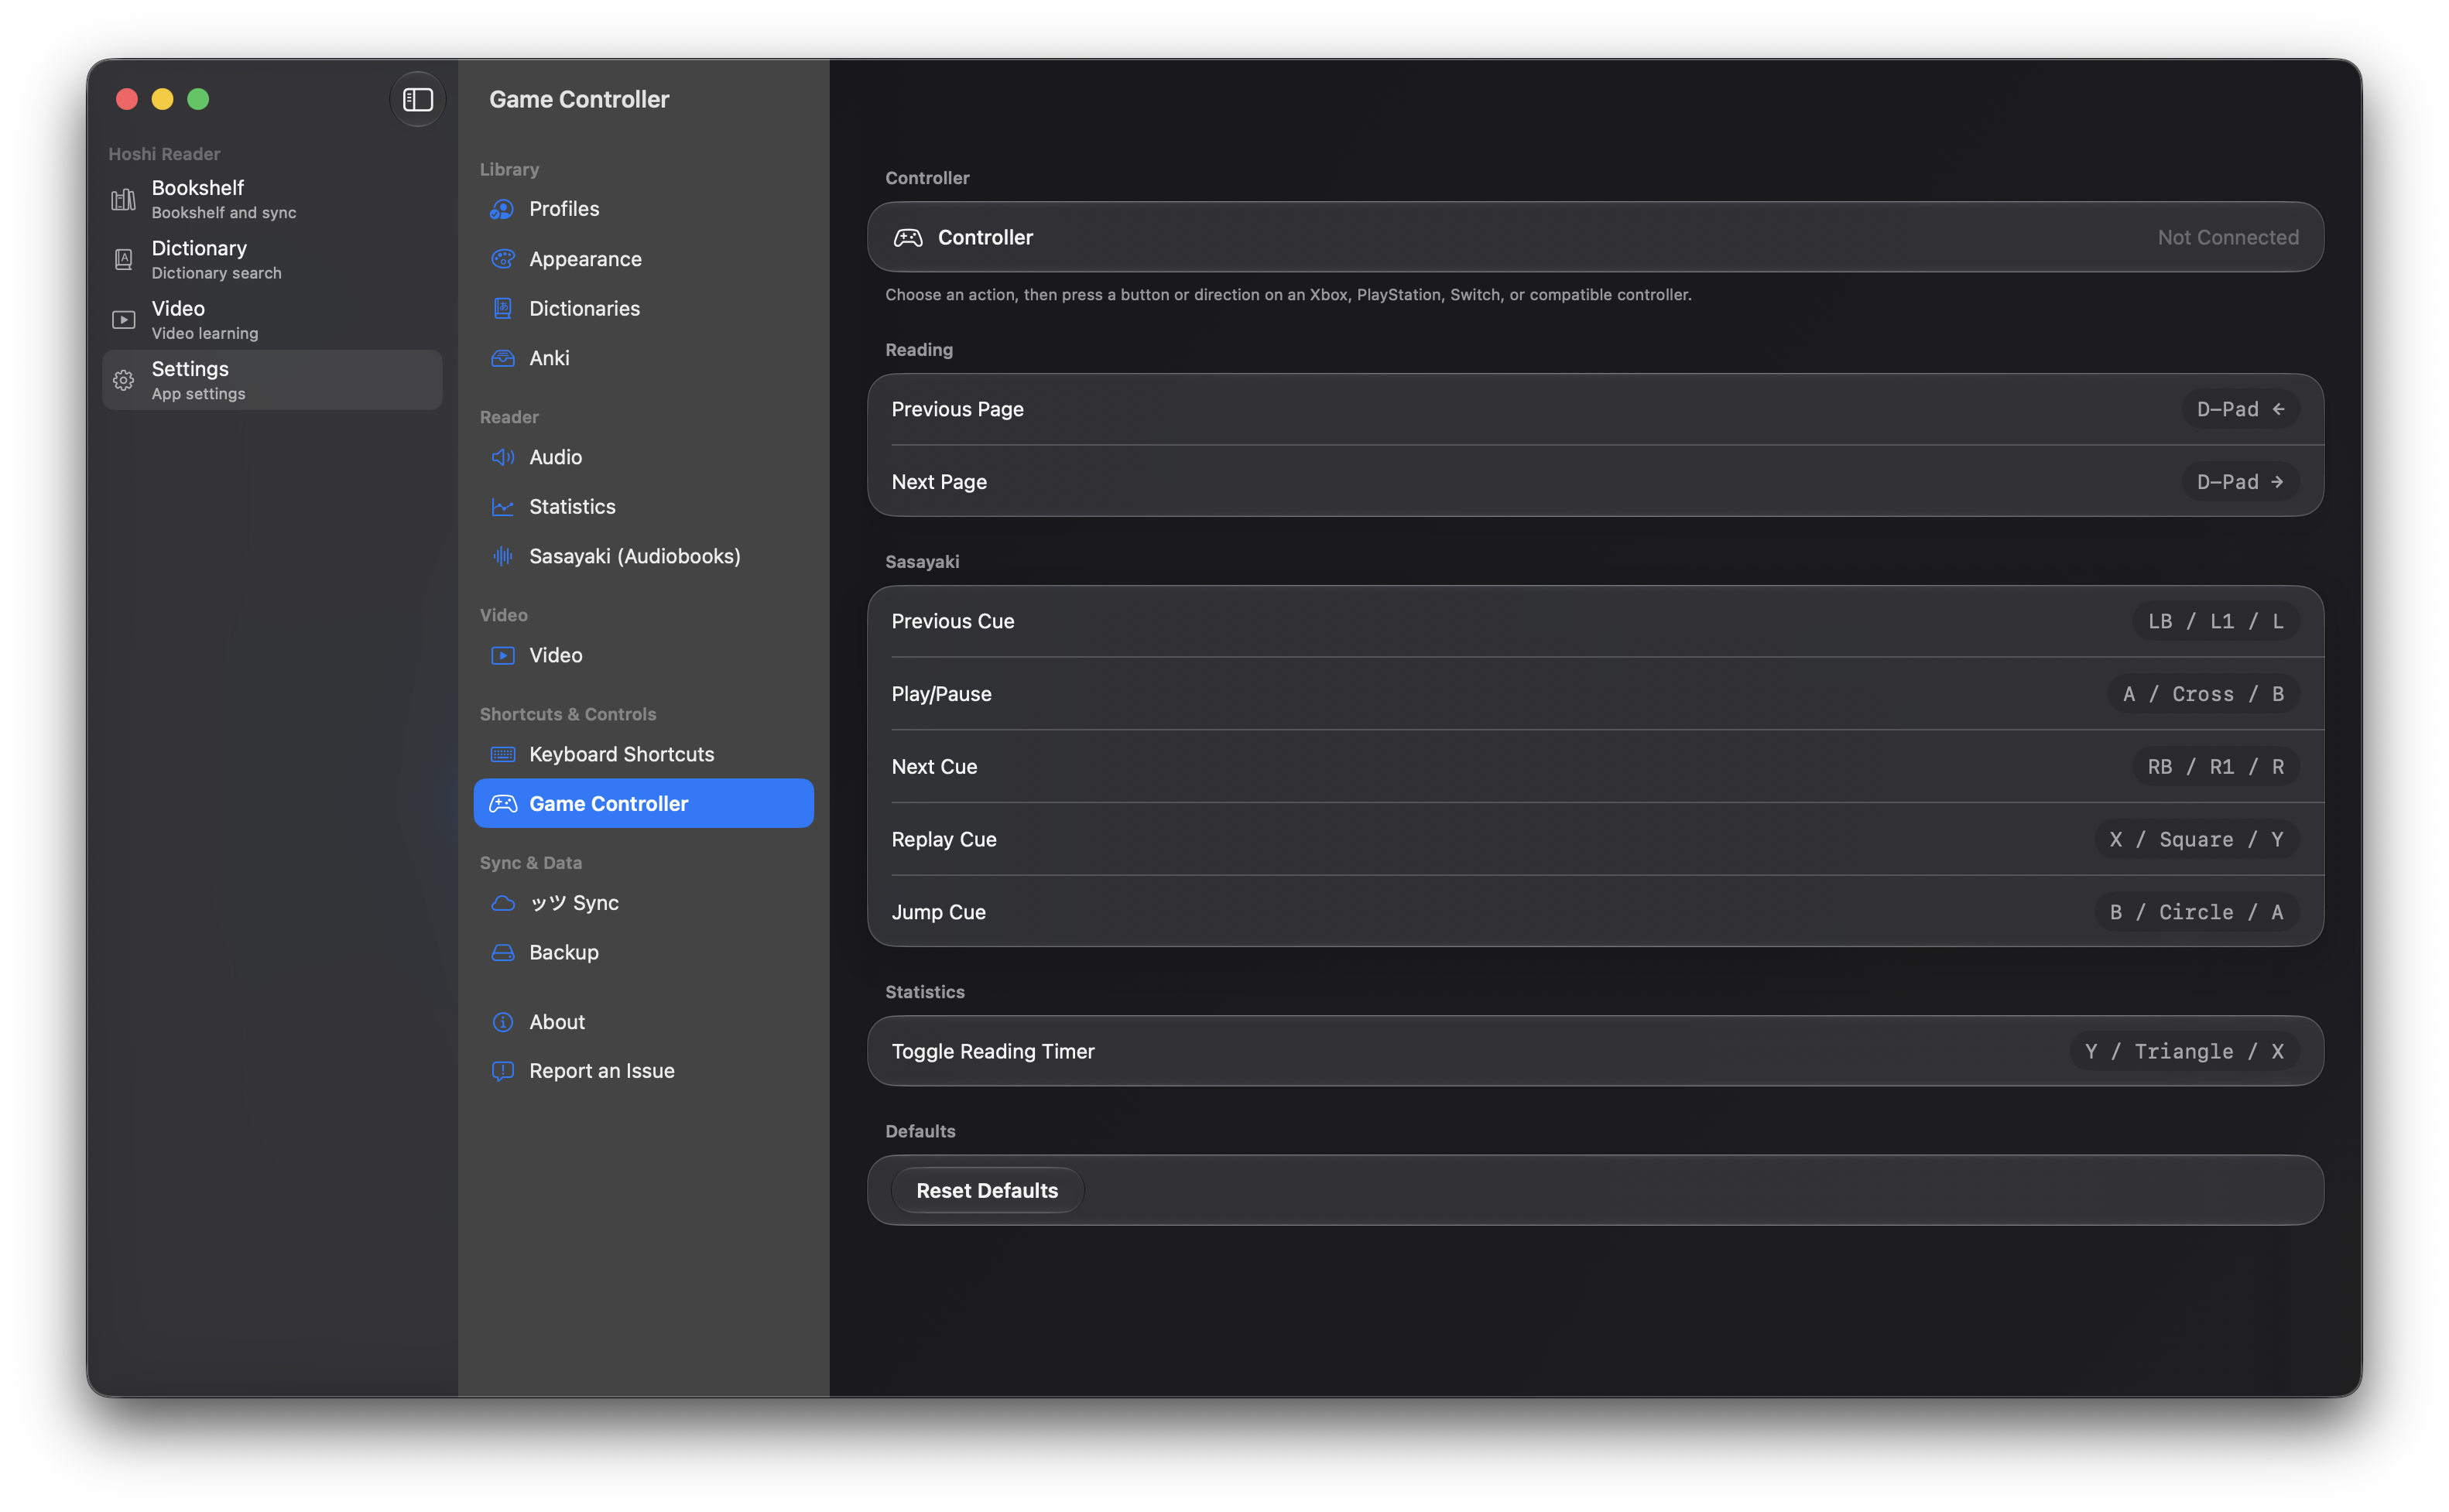Screen dimensions: 2449x1512
Task: Edit the Next Cue RB / R1 / R binding
Action: click(2215, 767)
